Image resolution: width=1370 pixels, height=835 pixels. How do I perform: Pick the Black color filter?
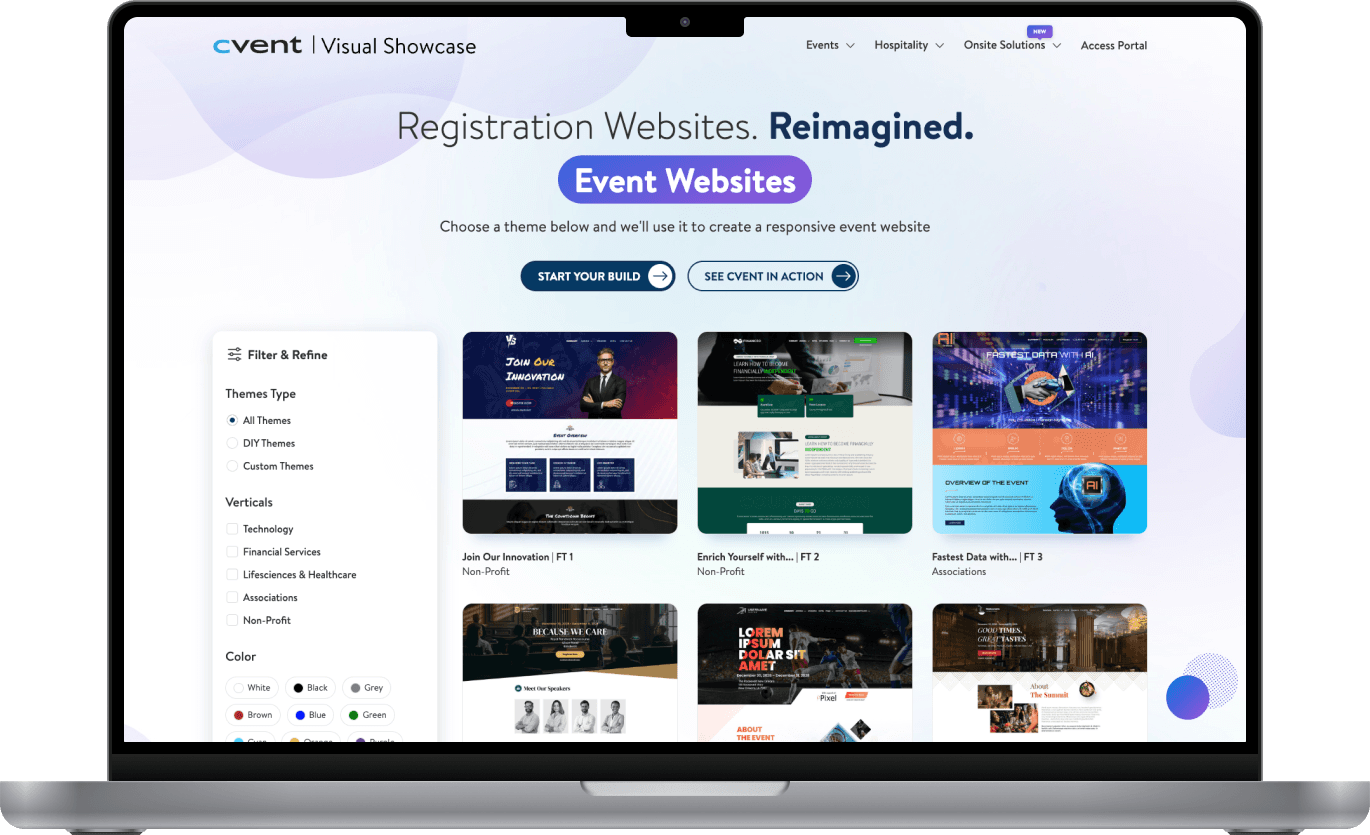click(x=311, y=688)
